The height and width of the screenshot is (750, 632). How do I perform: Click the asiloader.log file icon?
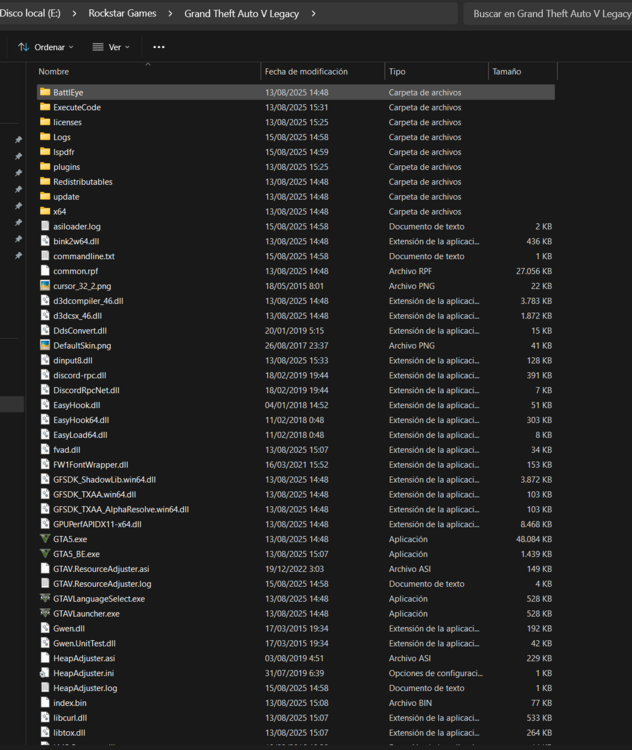click(45, 226)
